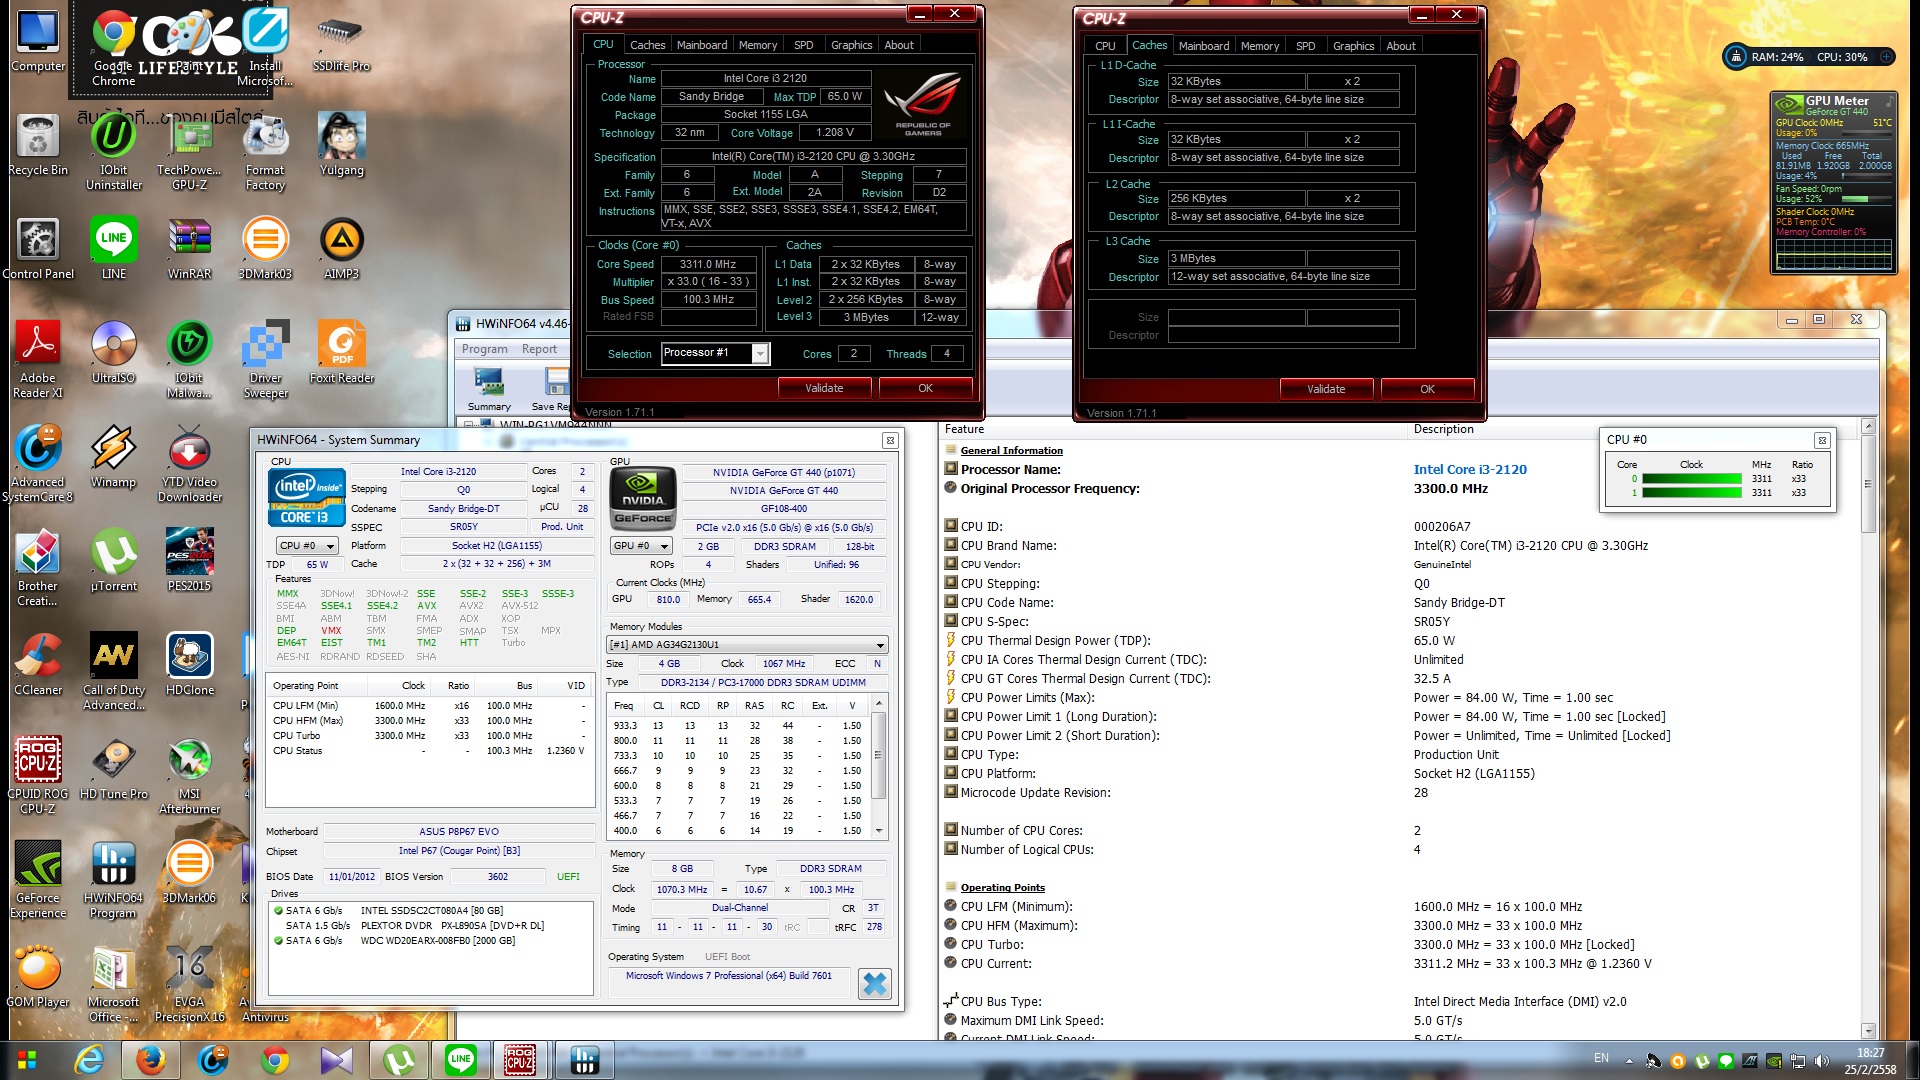Switch to Mainboard tab in left CPU-Z
The width and height of the screenshot is (1920, 1080).
click(x=701, y=45)
